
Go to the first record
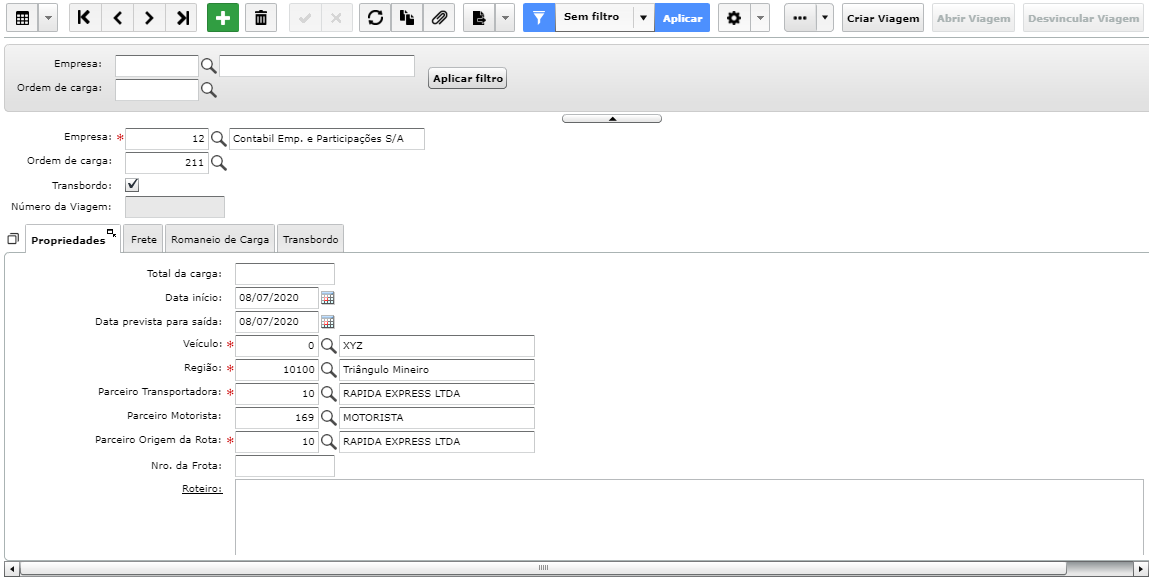coord(85,18)
